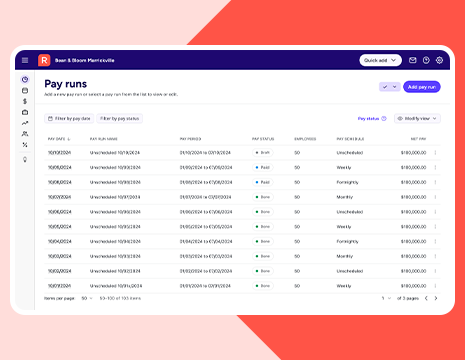Open row menu for pay date 10/07/2024
The image size is (465, 360).
pos(435,197)
